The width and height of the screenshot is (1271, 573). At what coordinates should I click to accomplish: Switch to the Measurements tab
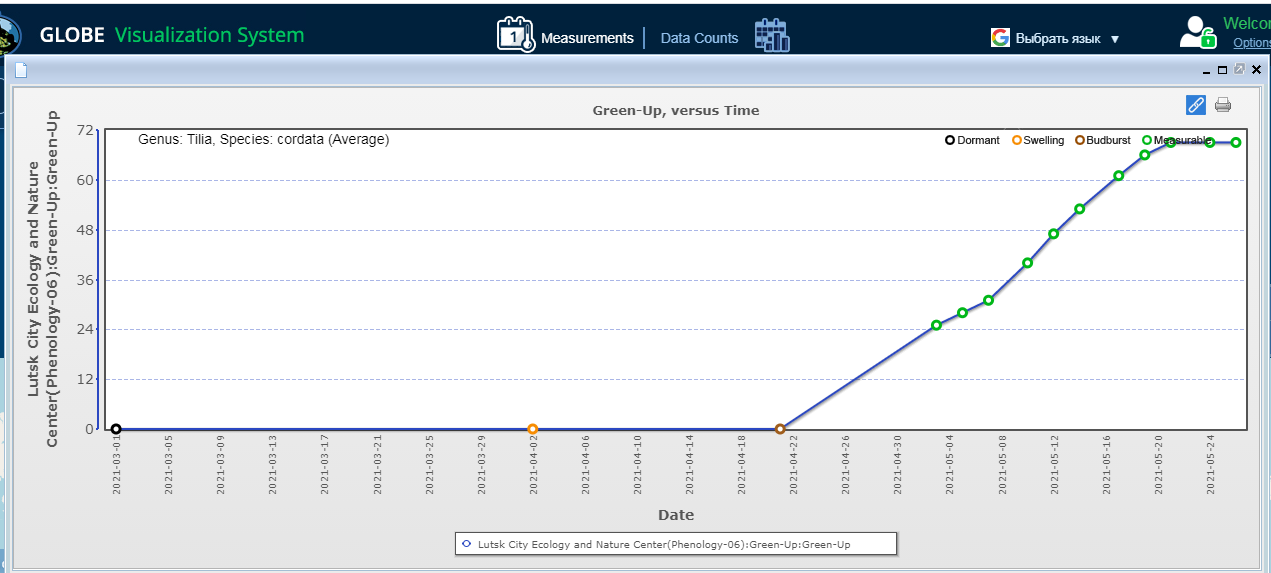click(x=587, y=38)
